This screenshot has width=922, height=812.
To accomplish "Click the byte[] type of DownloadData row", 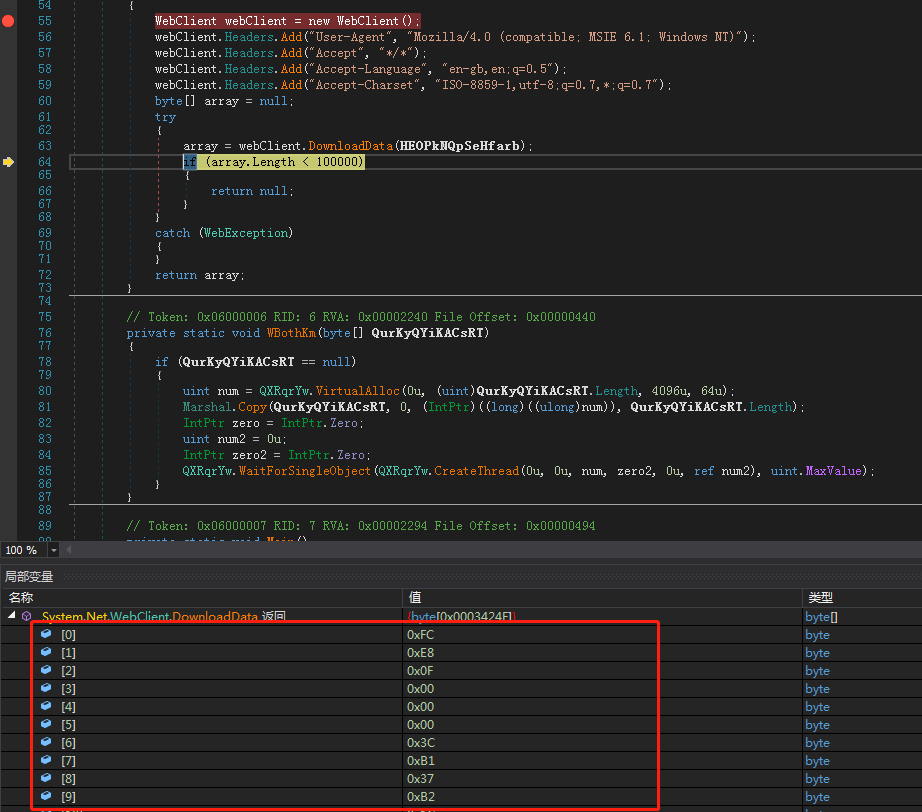I will tap(821, 617).
